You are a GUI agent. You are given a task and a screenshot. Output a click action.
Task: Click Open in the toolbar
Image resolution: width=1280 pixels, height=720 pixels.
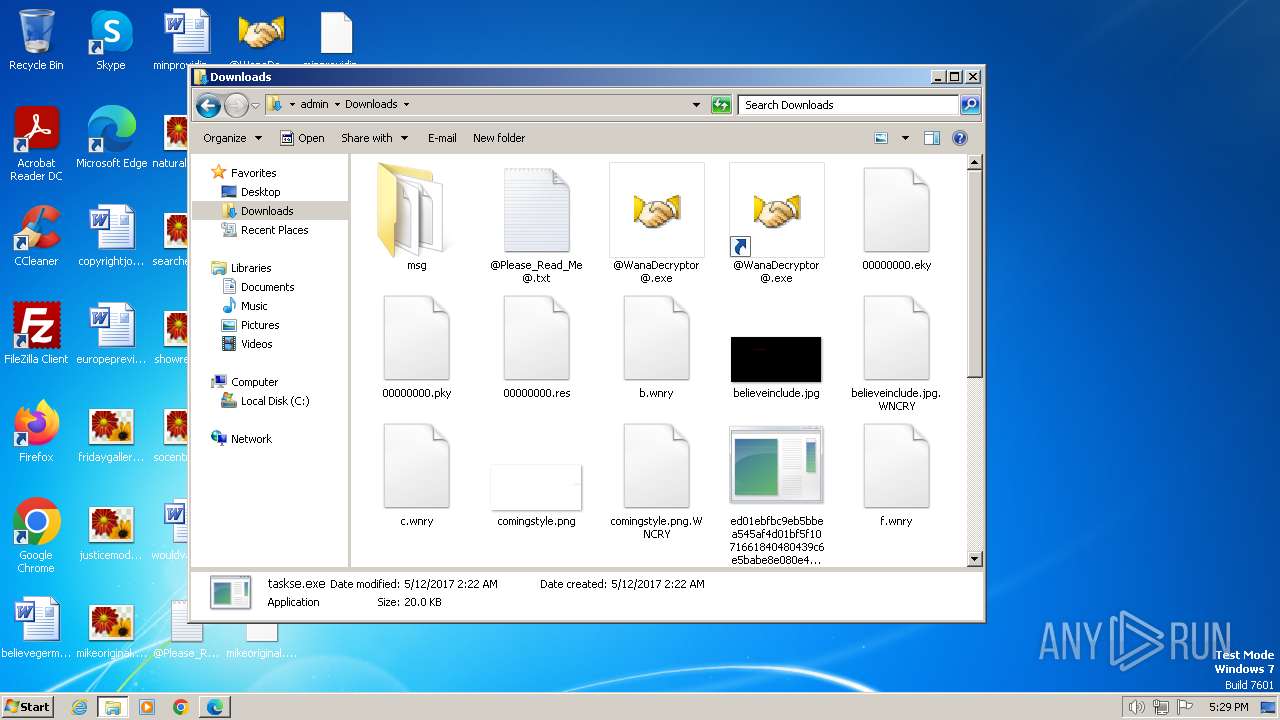click(302, 138)
